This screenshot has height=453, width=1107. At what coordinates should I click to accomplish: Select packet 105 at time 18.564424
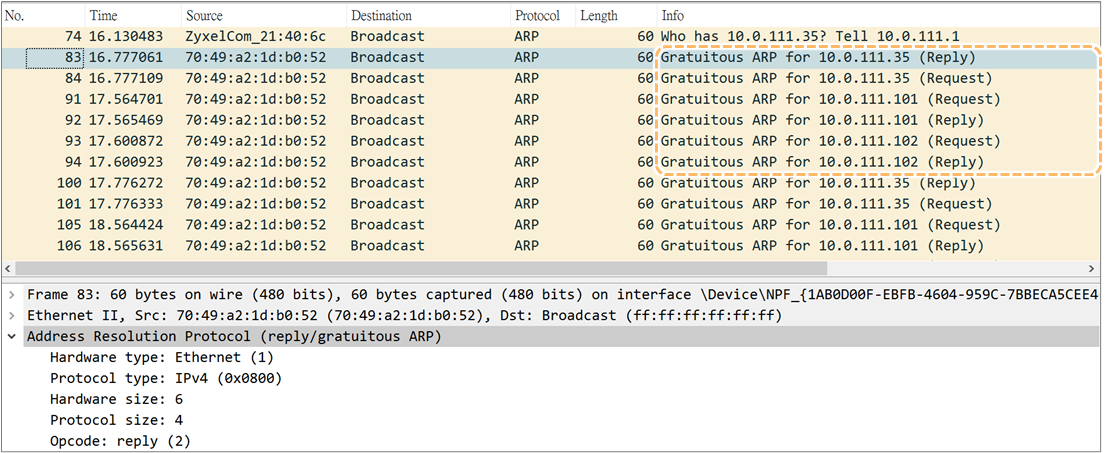coord(551,225)
